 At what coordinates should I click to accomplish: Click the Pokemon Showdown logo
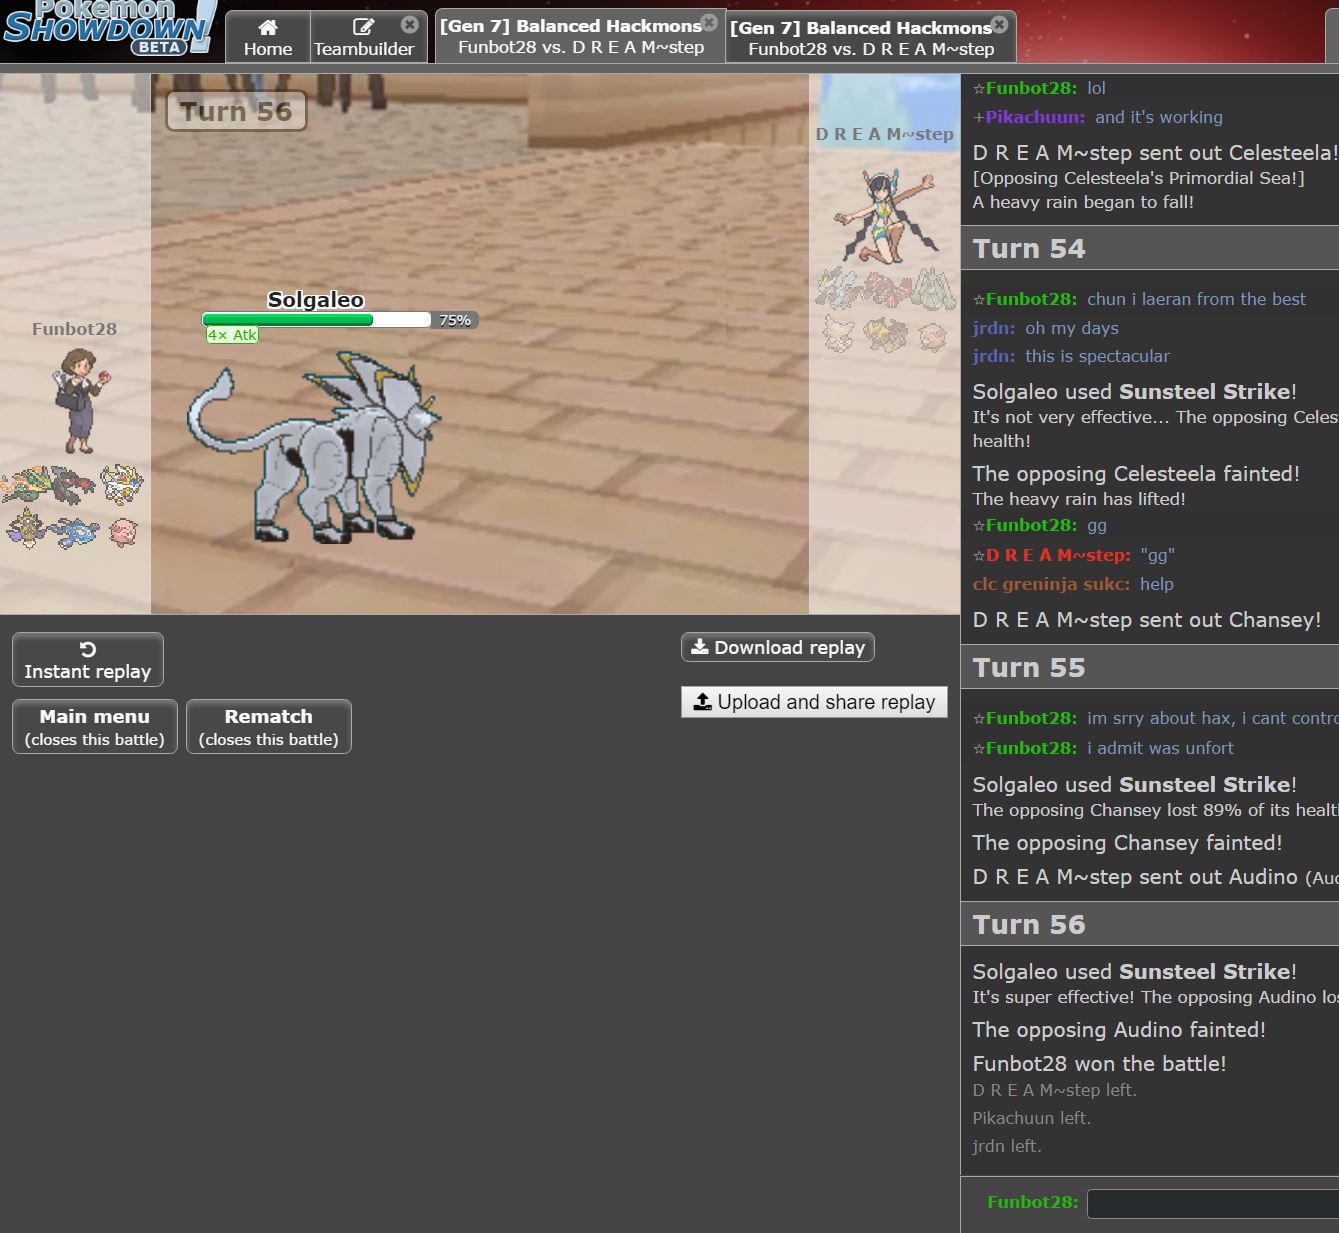pos(110,28)
